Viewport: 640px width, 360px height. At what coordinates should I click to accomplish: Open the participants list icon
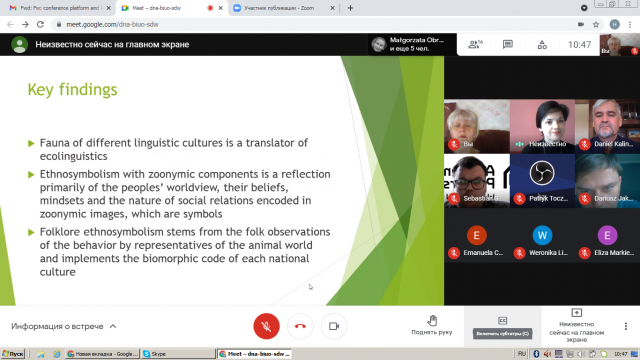click(x=475, y=44)
